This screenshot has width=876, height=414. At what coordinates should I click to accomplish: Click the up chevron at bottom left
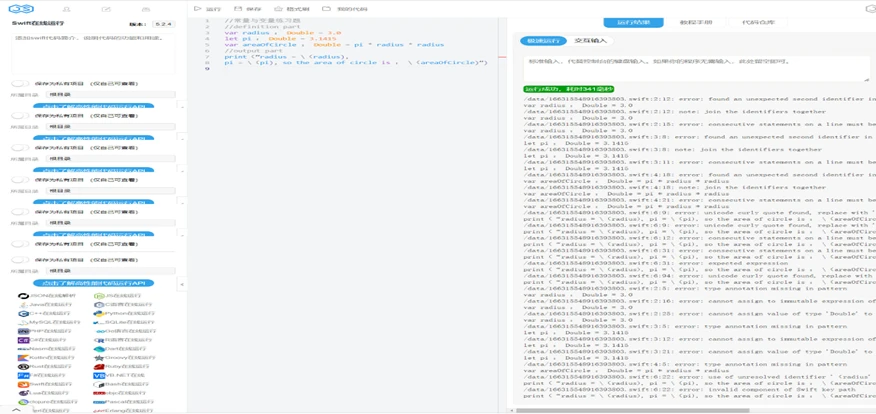point(16,410)
